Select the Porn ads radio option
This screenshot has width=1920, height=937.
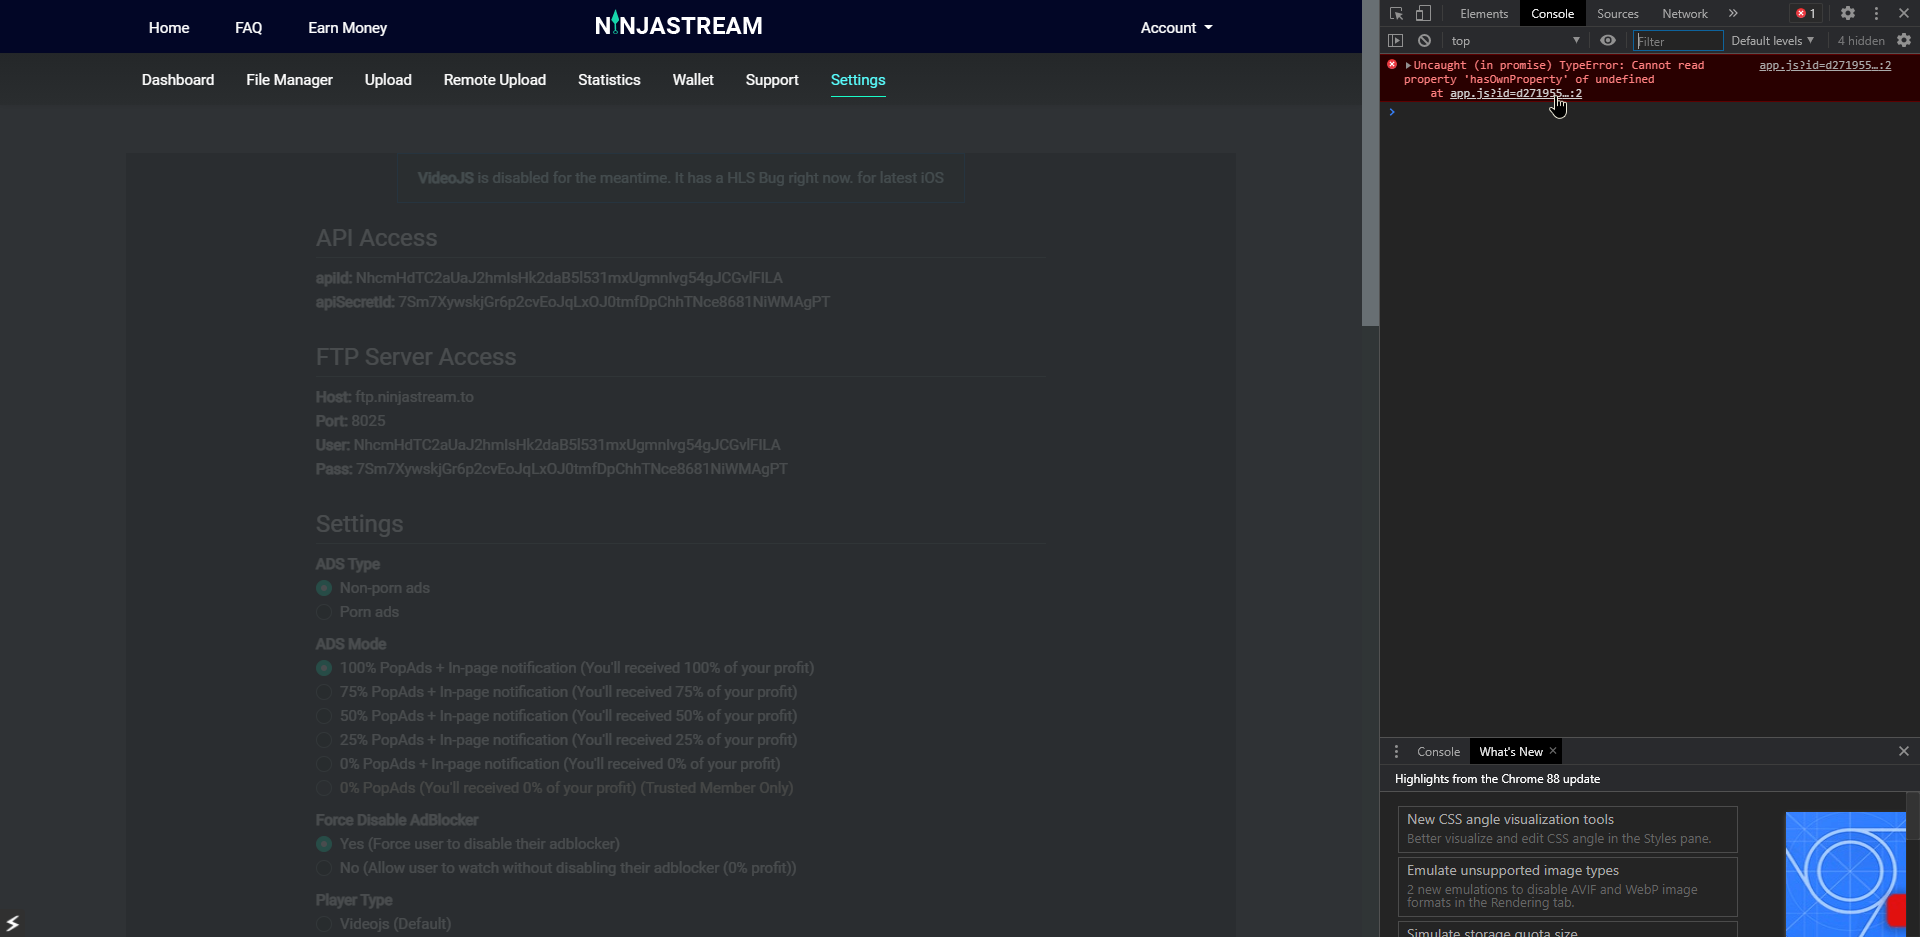[324, 612]
